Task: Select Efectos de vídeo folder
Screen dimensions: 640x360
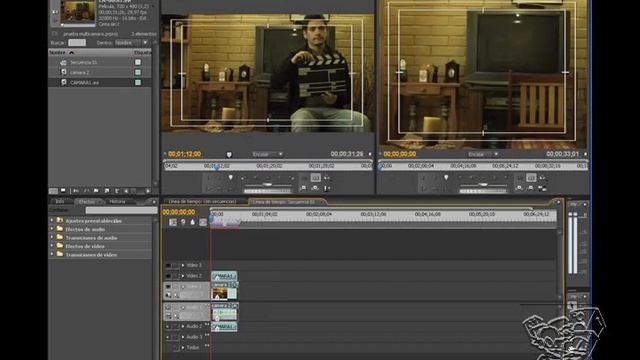Action: coord(85,246)
